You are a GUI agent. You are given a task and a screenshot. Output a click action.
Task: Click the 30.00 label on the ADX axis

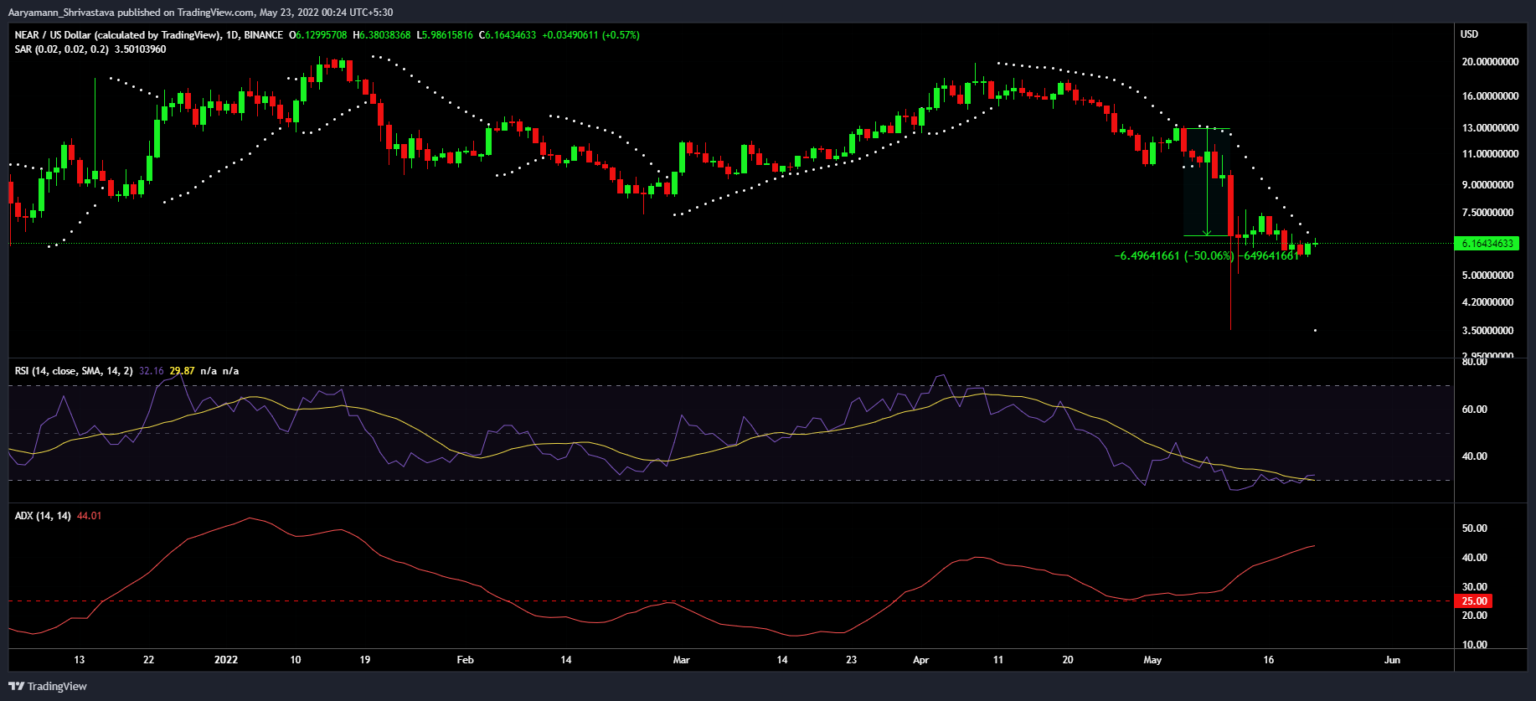point(1476,587)
